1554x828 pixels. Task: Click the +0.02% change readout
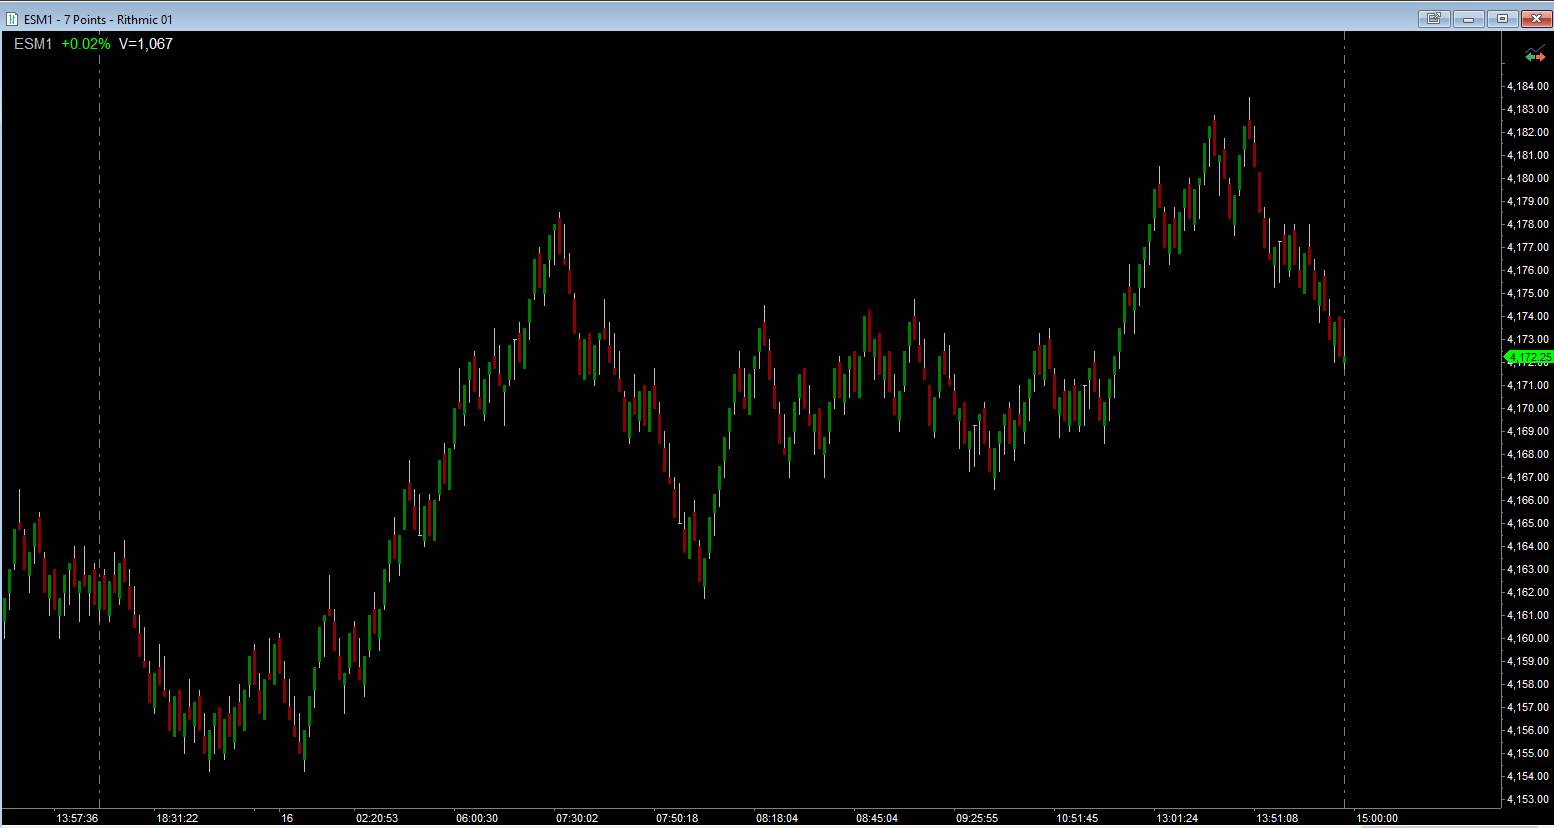tap(86, 44)
